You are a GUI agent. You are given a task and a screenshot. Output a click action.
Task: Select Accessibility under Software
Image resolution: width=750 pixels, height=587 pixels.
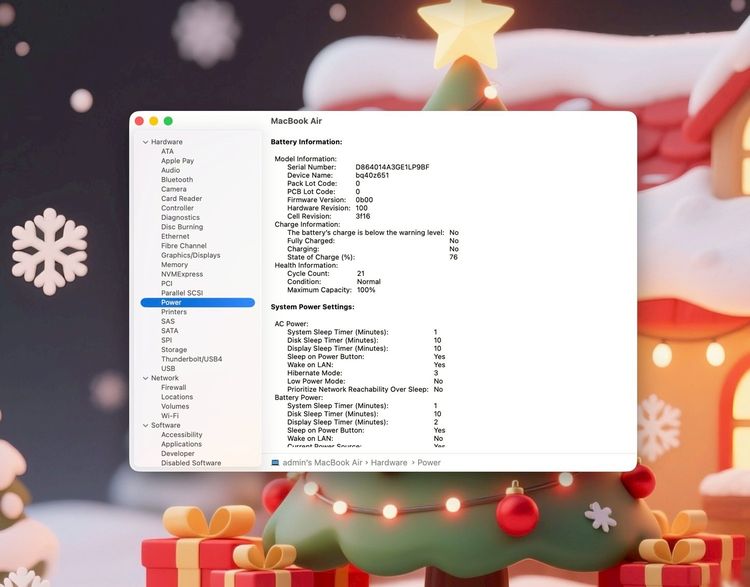click(x=181, y=434)
